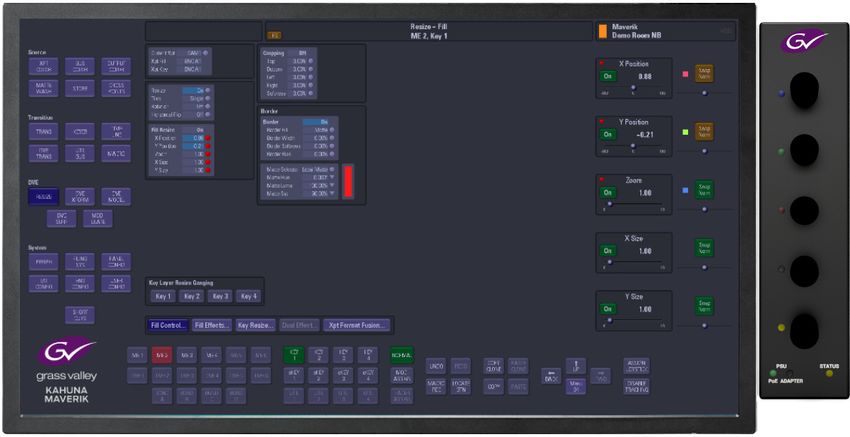This screenshot has width=850, height=437.
Task: Toggle the Zoom On button
Action: (608, 192)
